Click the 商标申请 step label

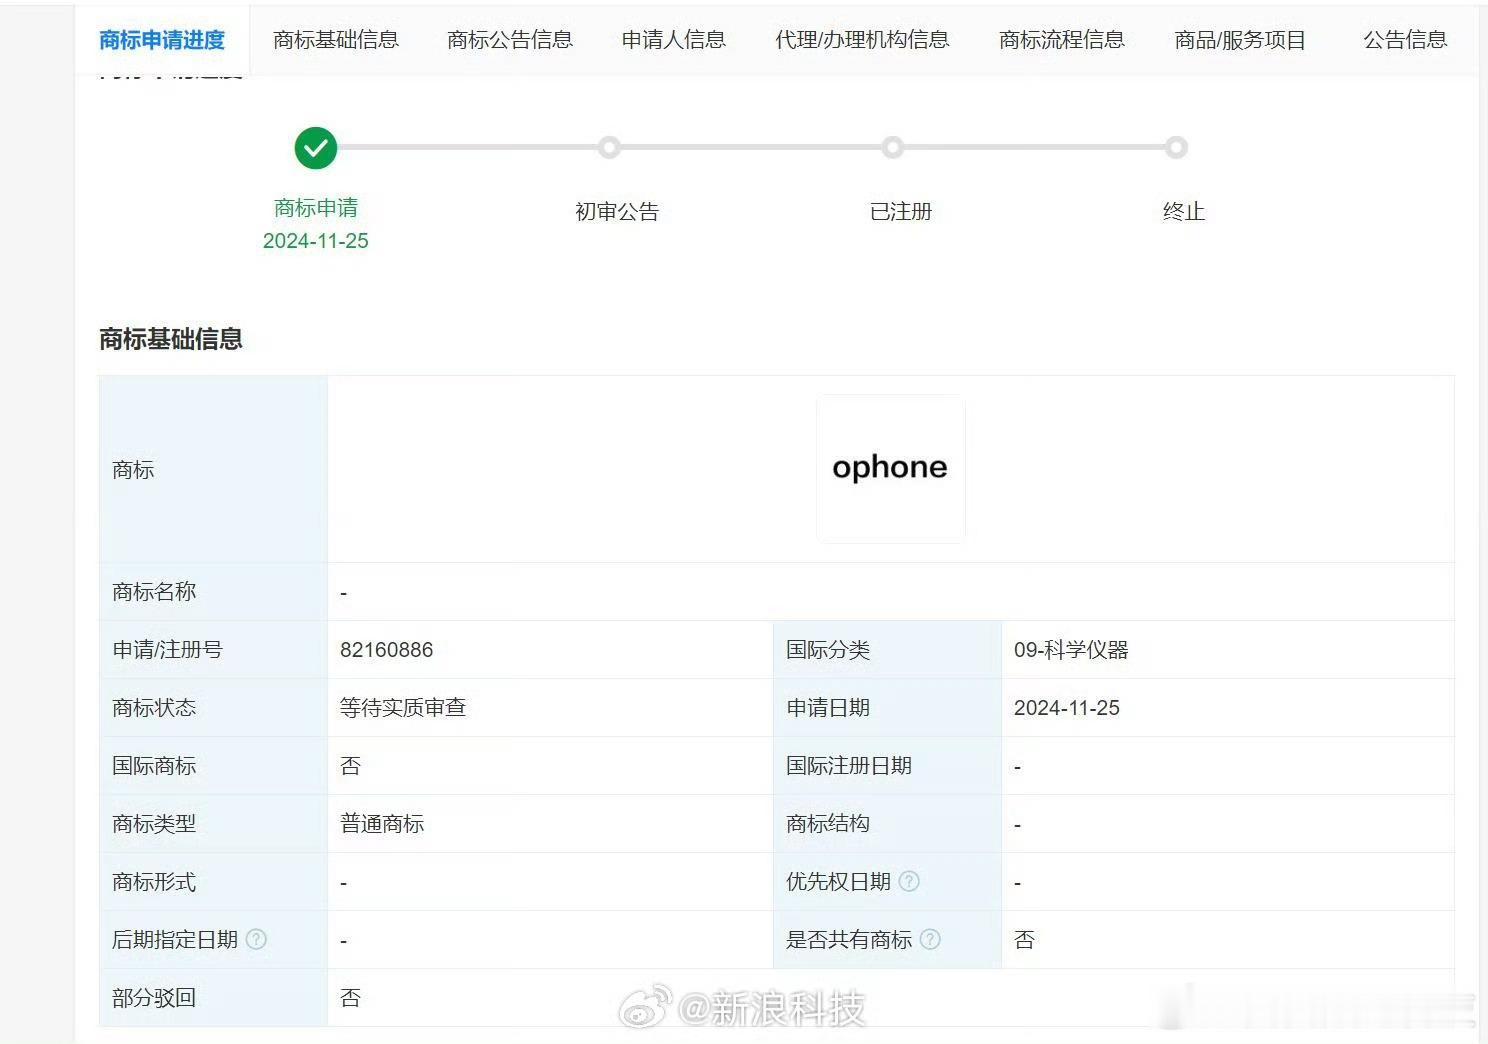[316, 208]
